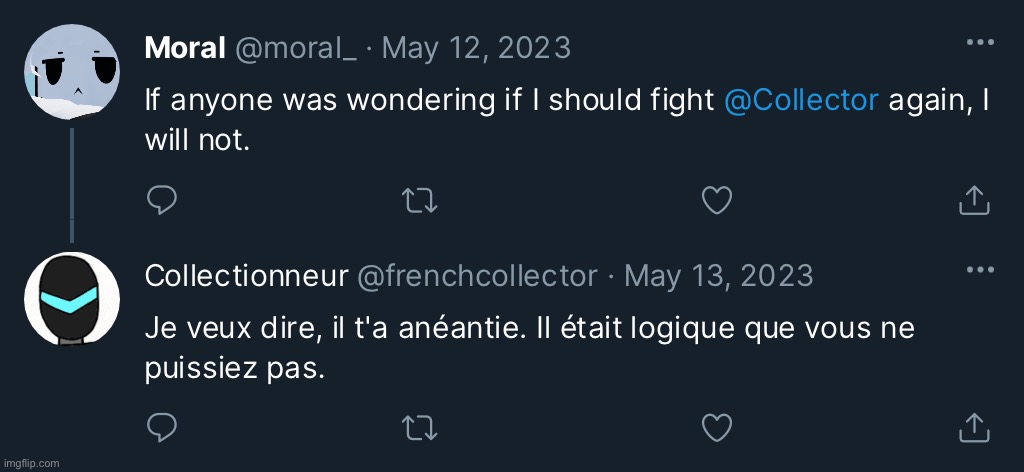Click the @moral_ handle
This screenshot has width=1024, height=472.
(295, 47)
